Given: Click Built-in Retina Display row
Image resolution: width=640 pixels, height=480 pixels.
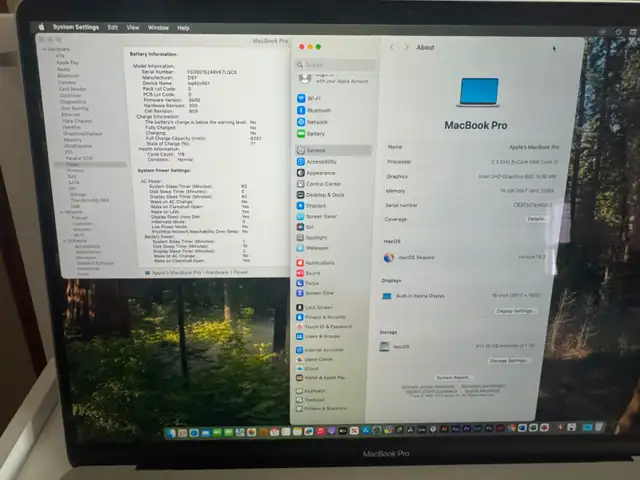Looking at the screenshot, I should (462, 296).
